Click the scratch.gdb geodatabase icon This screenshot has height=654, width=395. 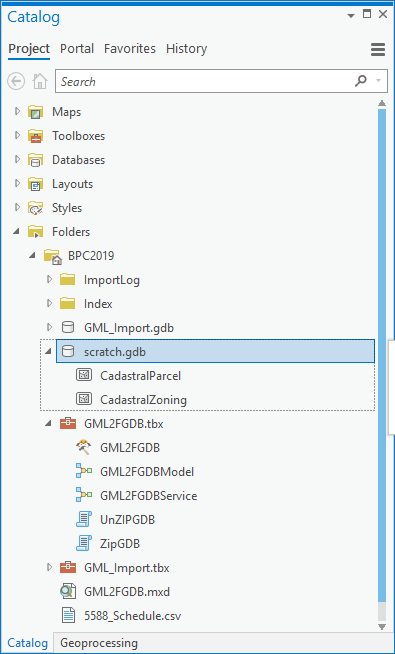[68, 352]
